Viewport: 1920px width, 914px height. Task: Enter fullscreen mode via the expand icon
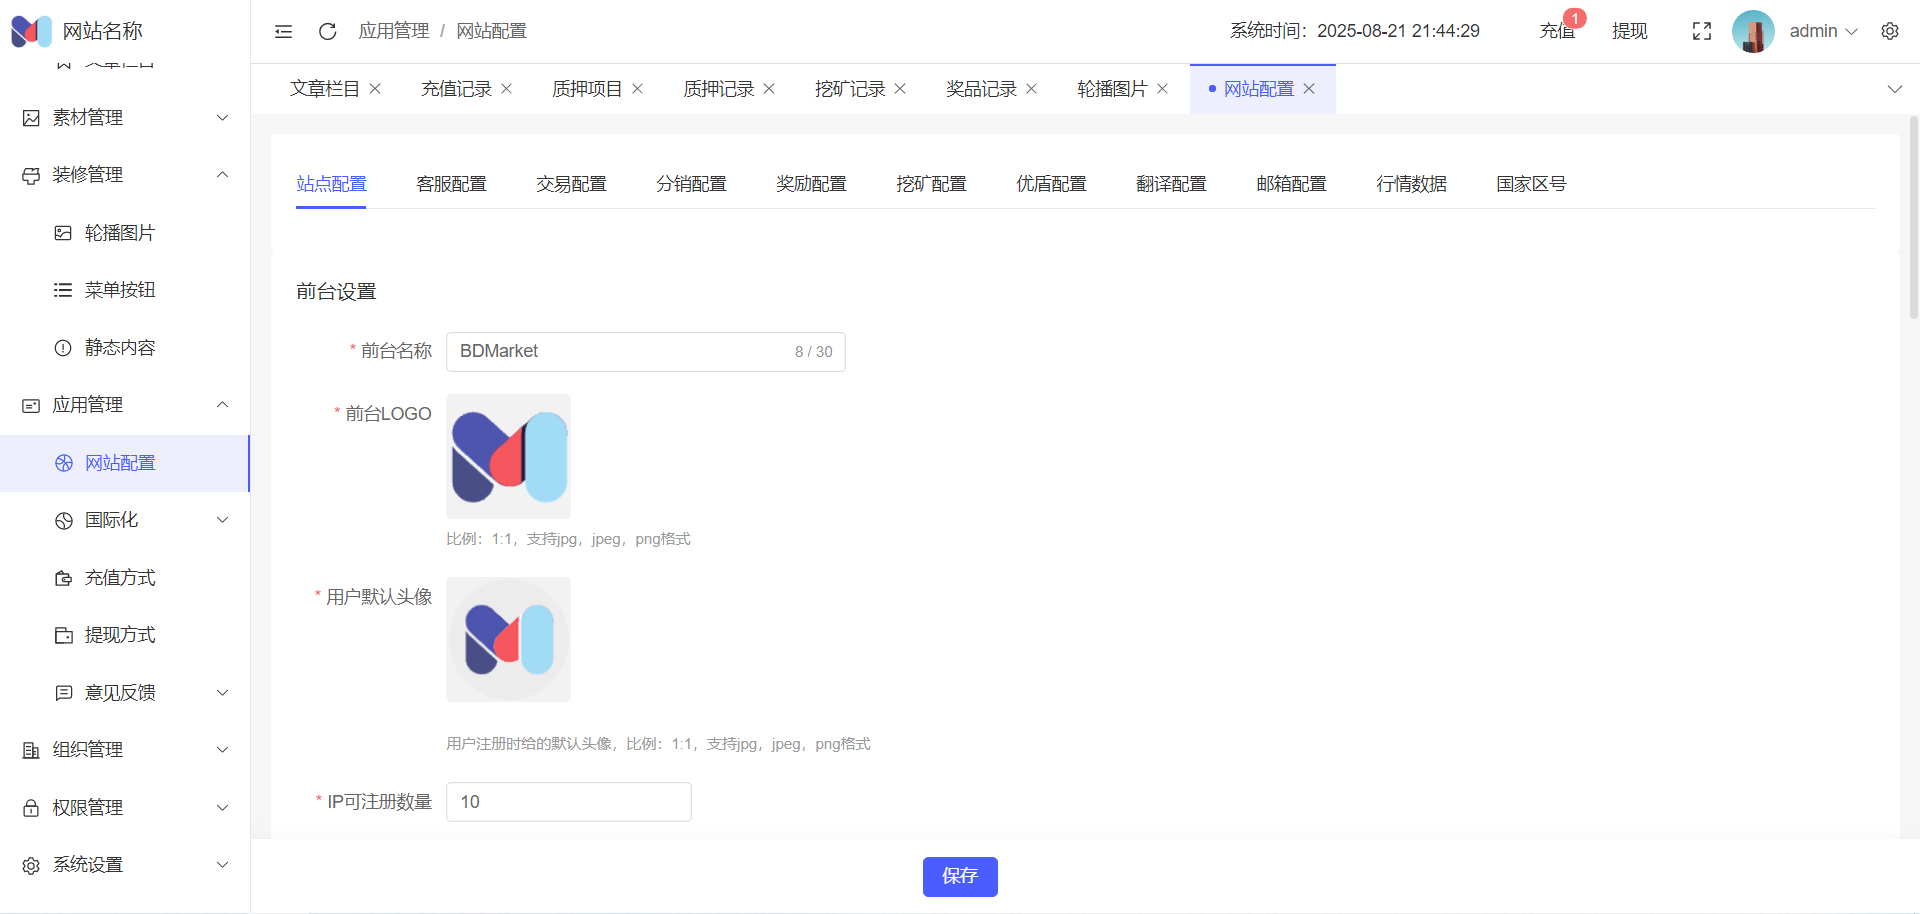point(1701,32)
